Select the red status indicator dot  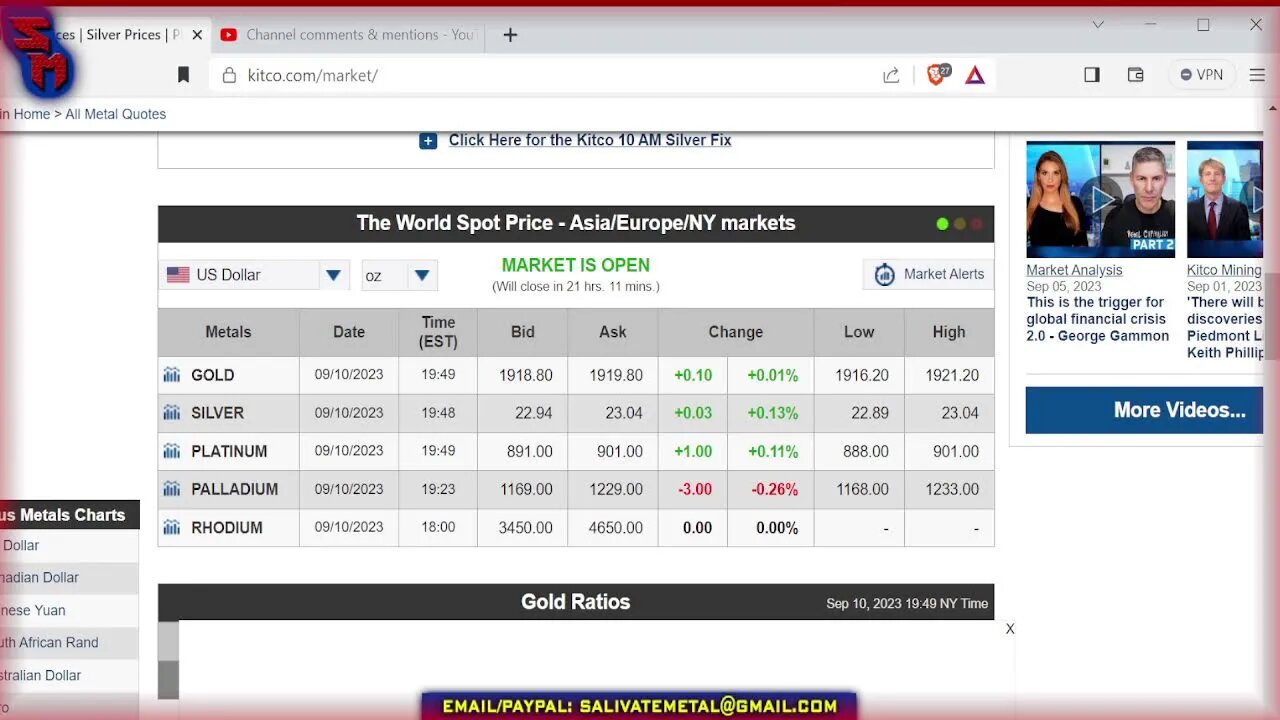point(977,224)
